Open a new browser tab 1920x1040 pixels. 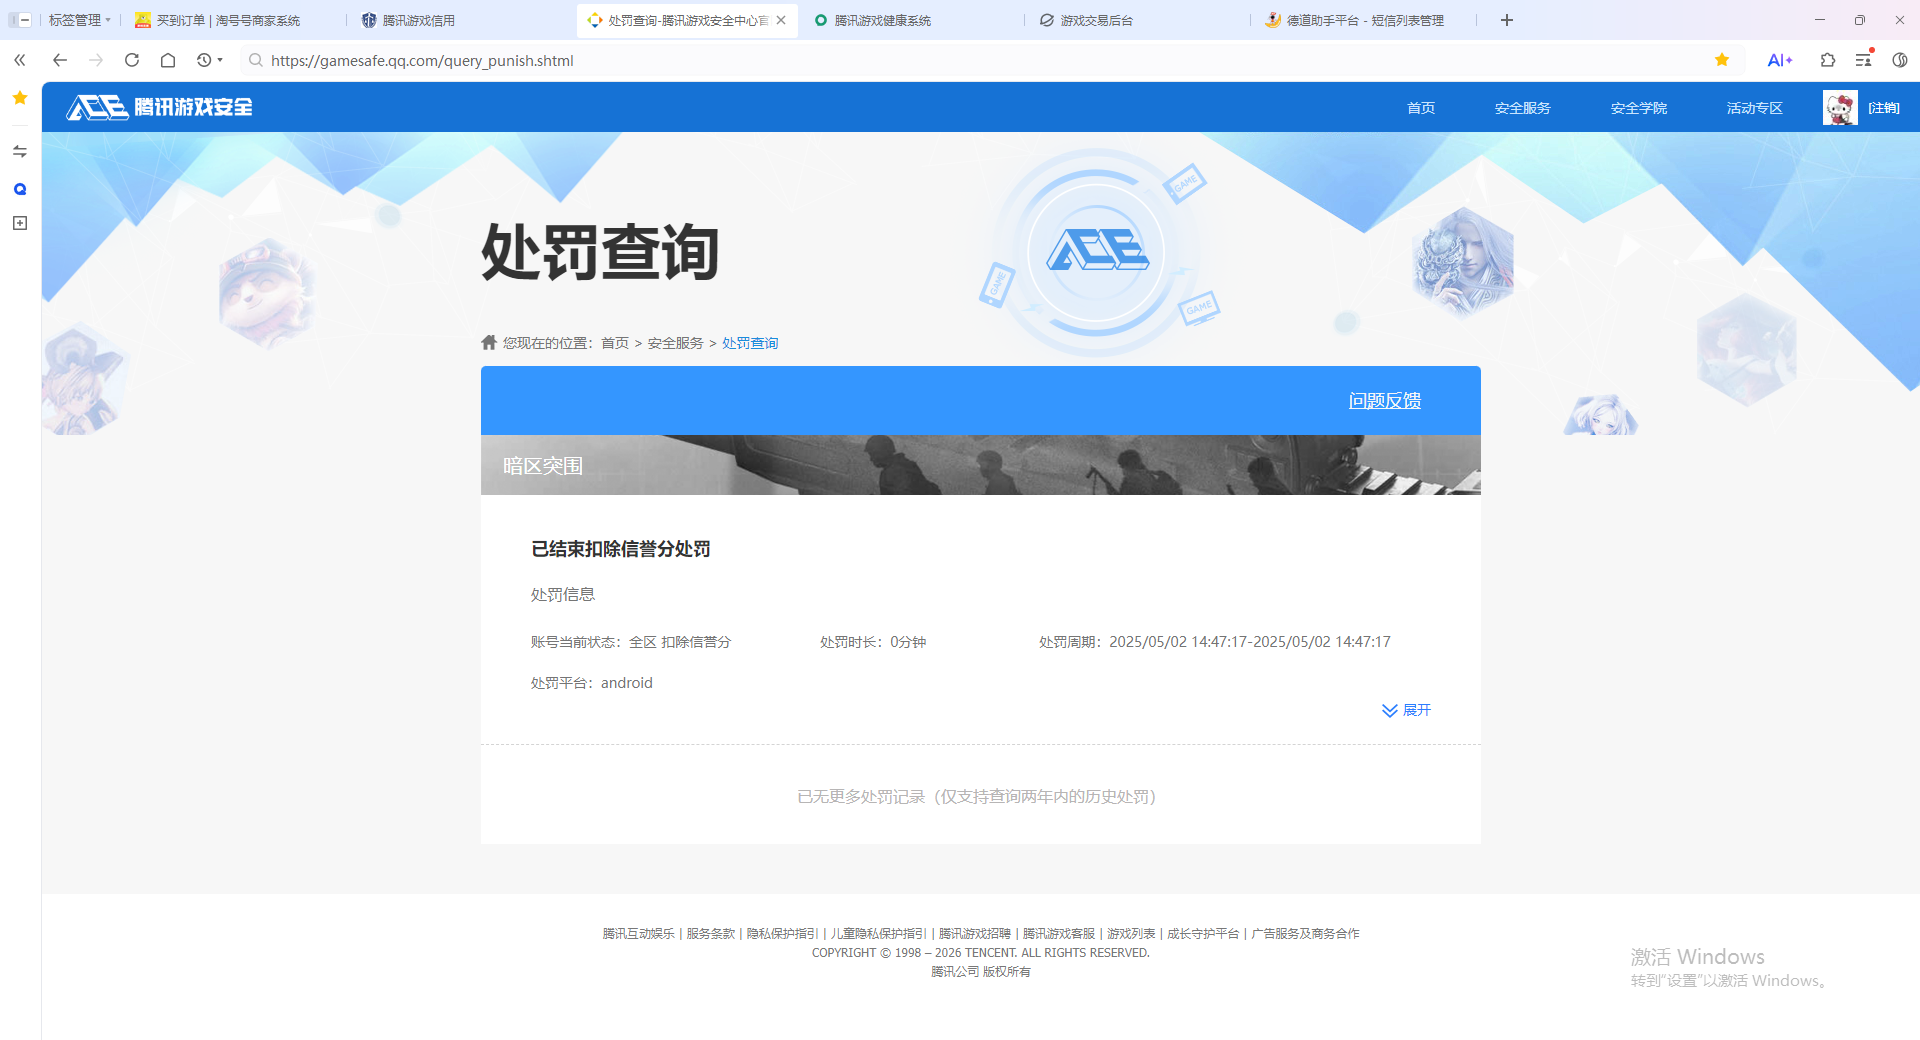click(1507, 20)
